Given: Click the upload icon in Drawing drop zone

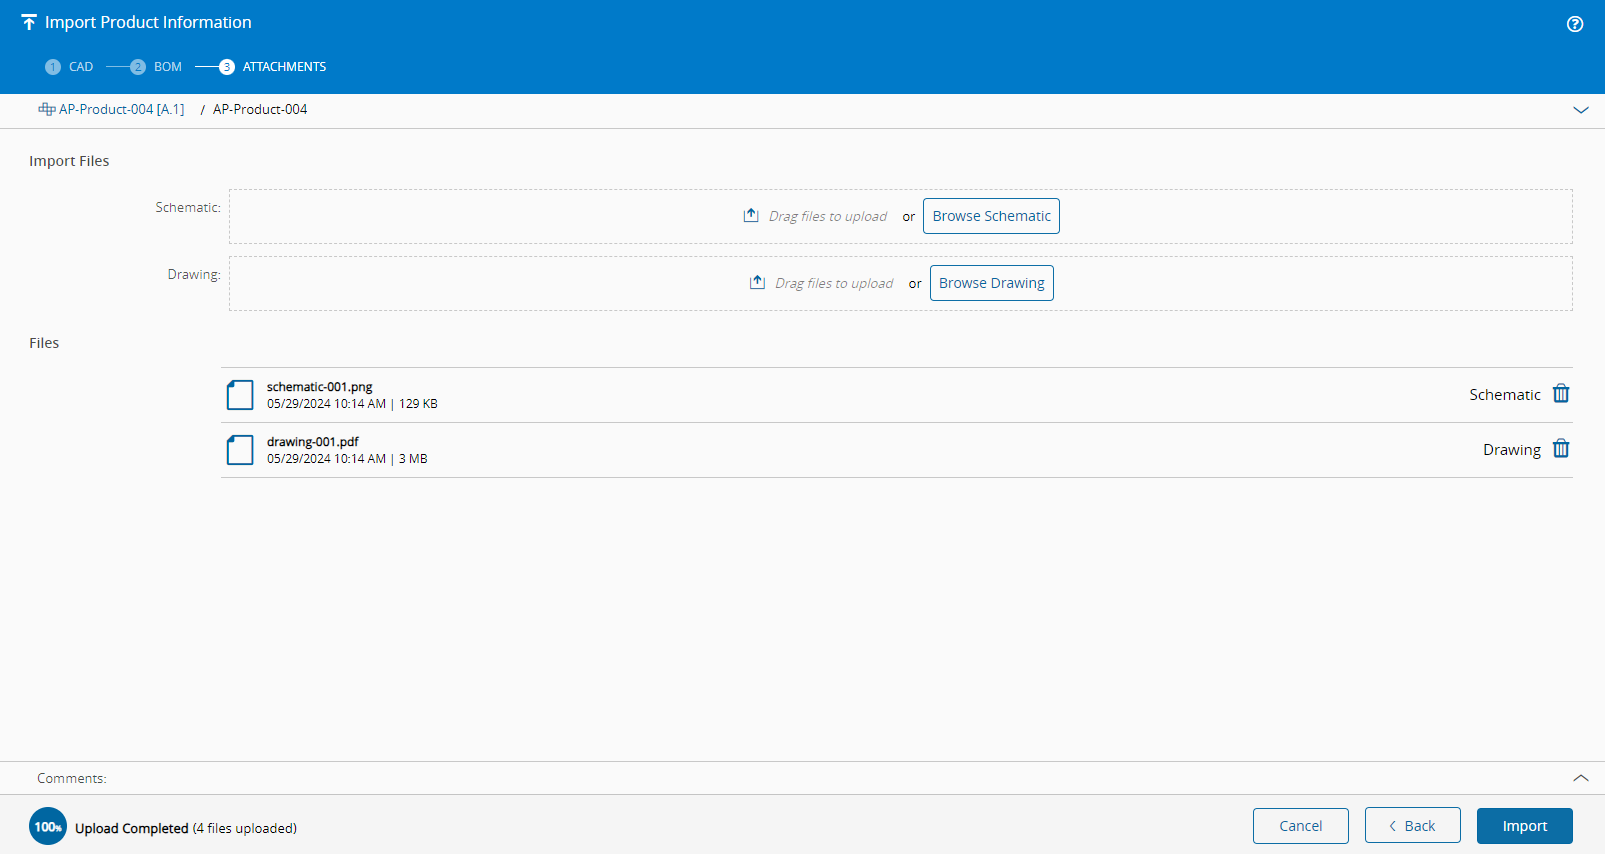Looking at the screenshot, I should (x=757, y=282).
